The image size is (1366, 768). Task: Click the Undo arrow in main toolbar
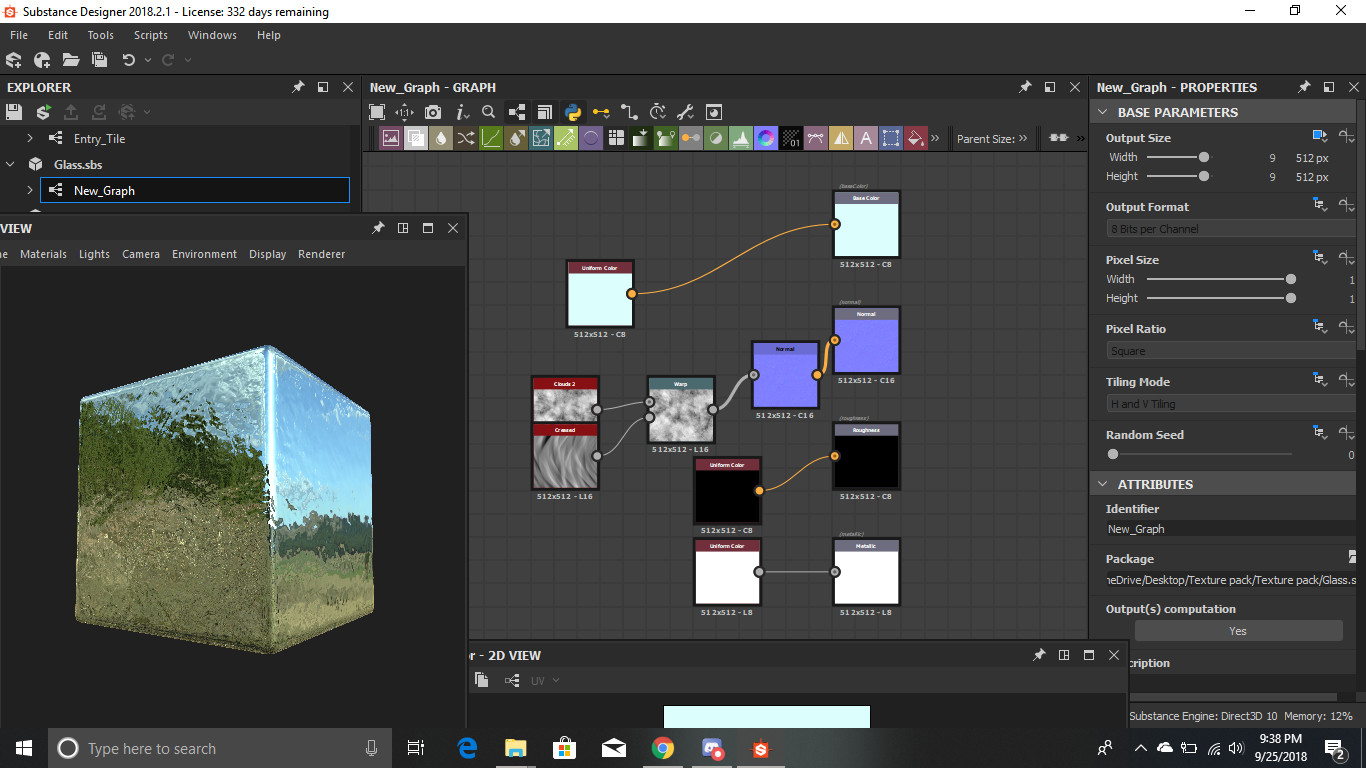128,60
